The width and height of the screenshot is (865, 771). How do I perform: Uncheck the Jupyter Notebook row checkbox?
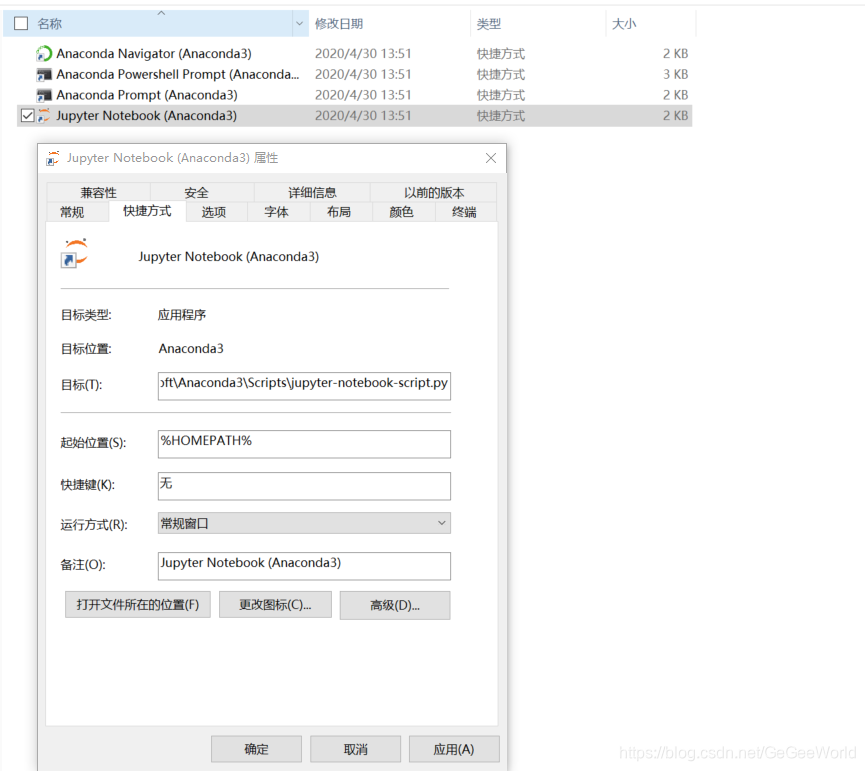click(x=27, y=116)
